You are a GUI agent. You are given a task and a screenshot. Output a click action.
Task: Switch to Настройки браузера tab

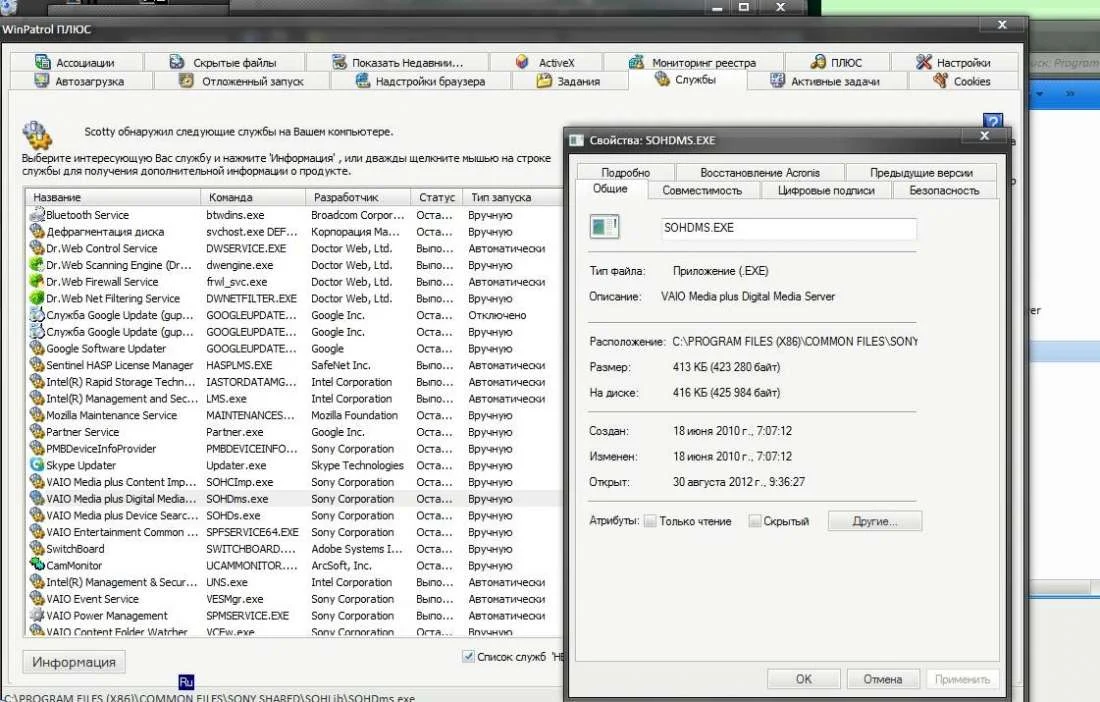(x=420, y=81)
